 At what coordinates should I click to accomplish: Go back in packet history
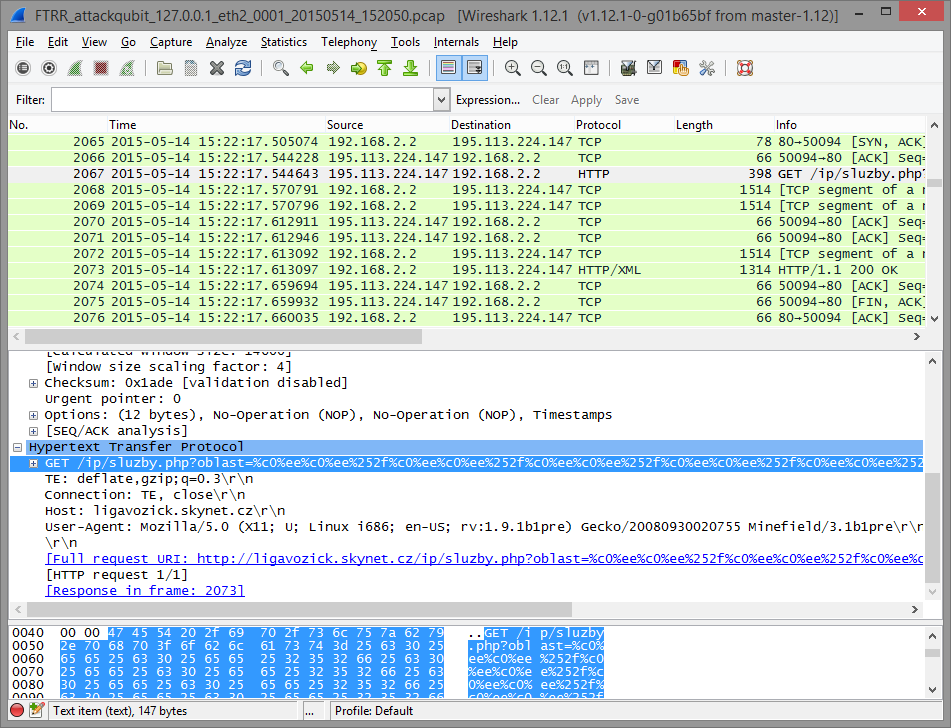pyautogui.click(x=306, y=68)
